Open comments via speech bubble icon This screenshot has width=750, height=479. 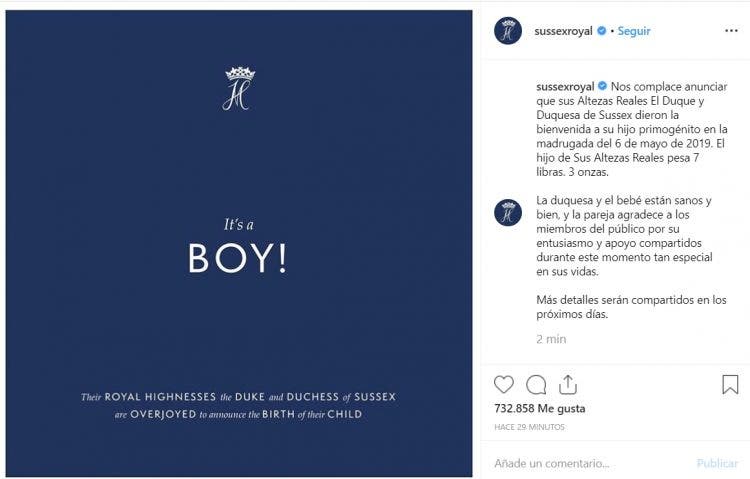pyautogui.click(x=536, y=385)
